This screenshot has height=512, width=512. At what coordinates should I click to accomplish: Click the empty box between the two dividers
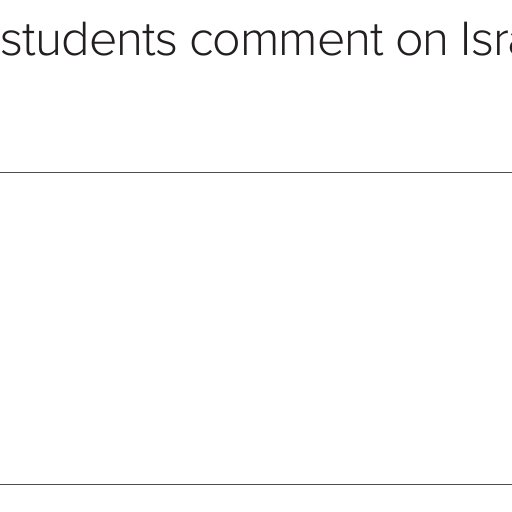click(x=256, y=328)
